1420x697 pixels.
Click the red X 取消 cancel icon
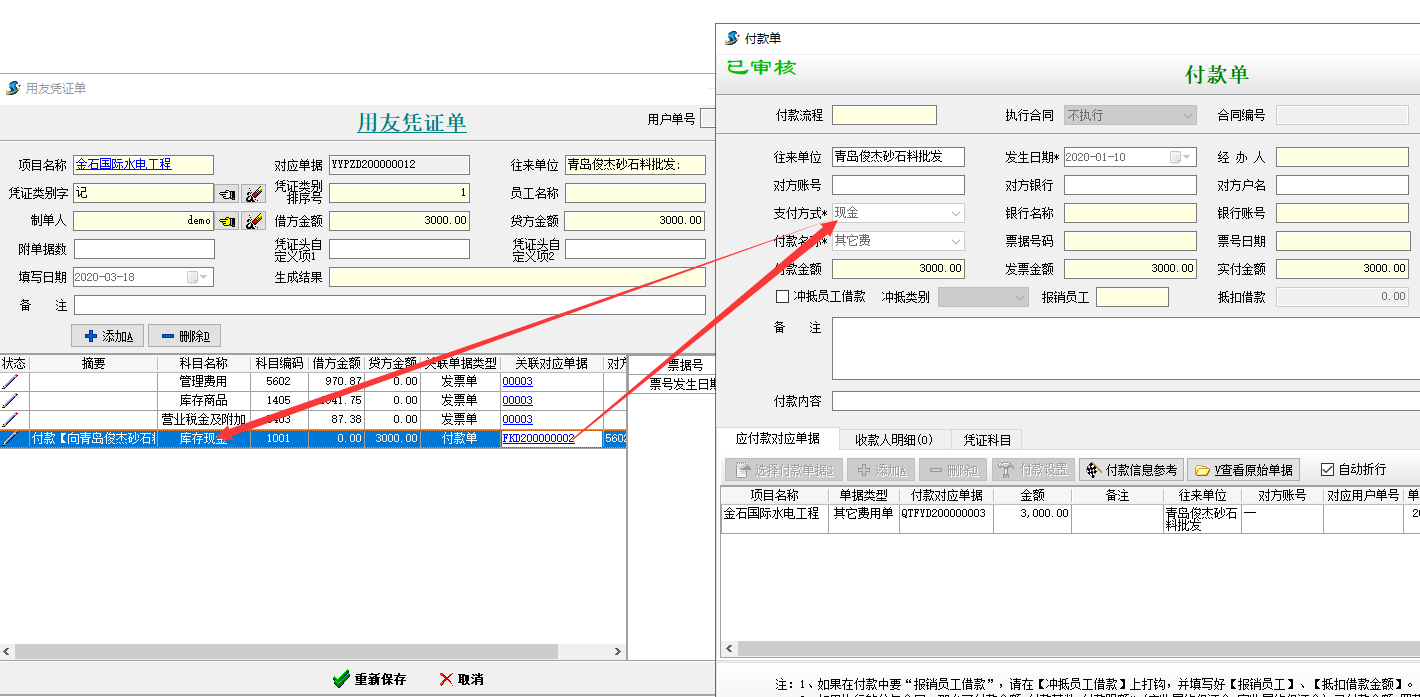pyautogui.click(x=448, y=678)
